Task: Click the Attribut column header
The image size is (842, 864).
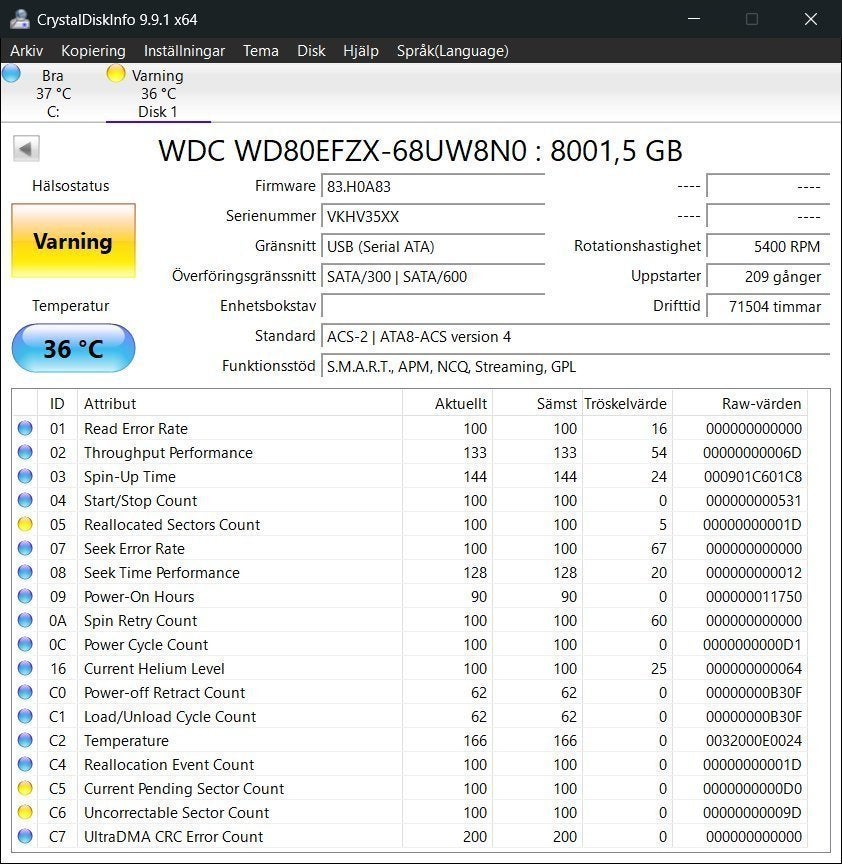Action: pyautogui.click(x=240, y=403)
